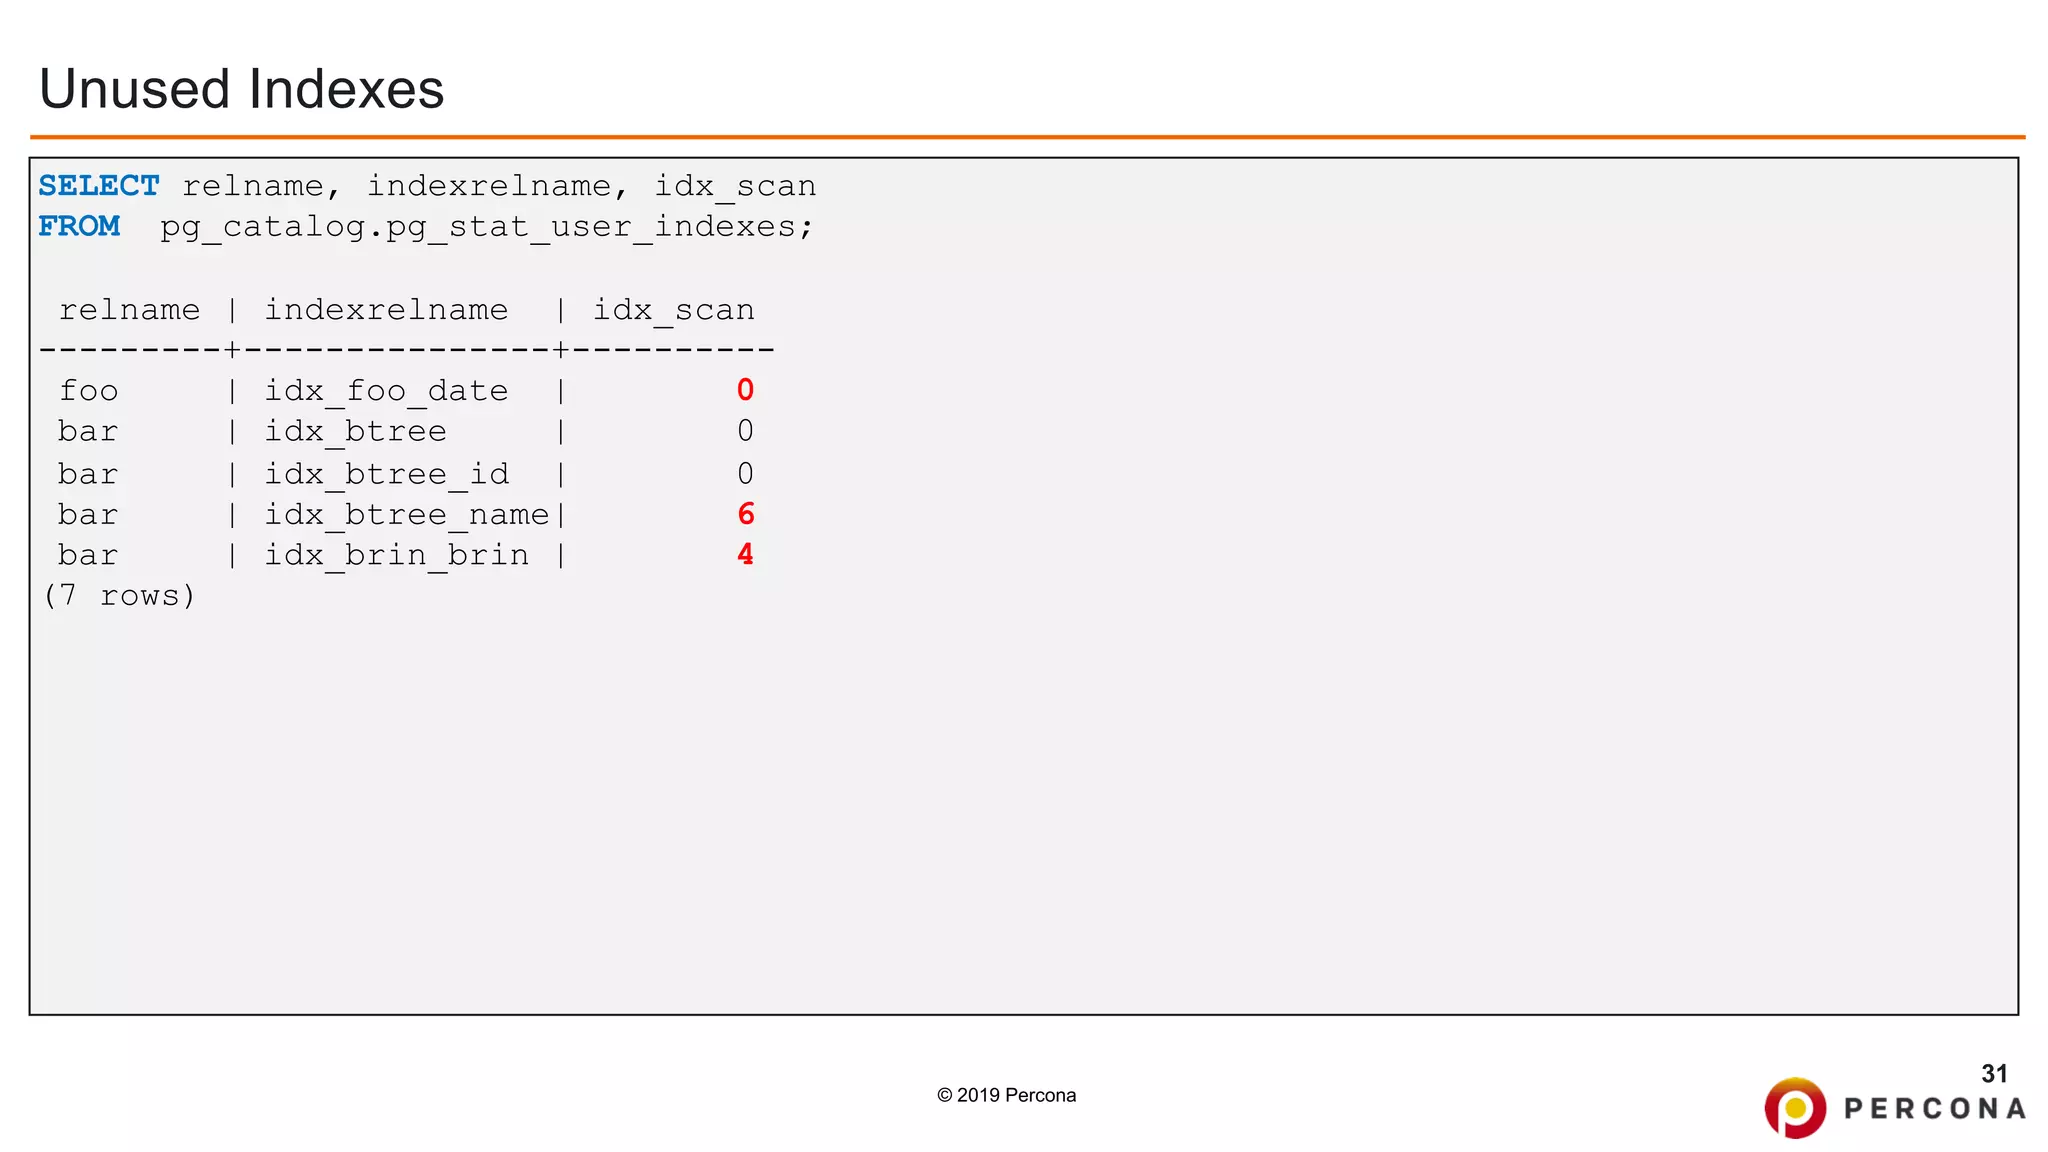Click the Percona logo icon
Screen dimensions: 2048x1152
(1795, 1108)
